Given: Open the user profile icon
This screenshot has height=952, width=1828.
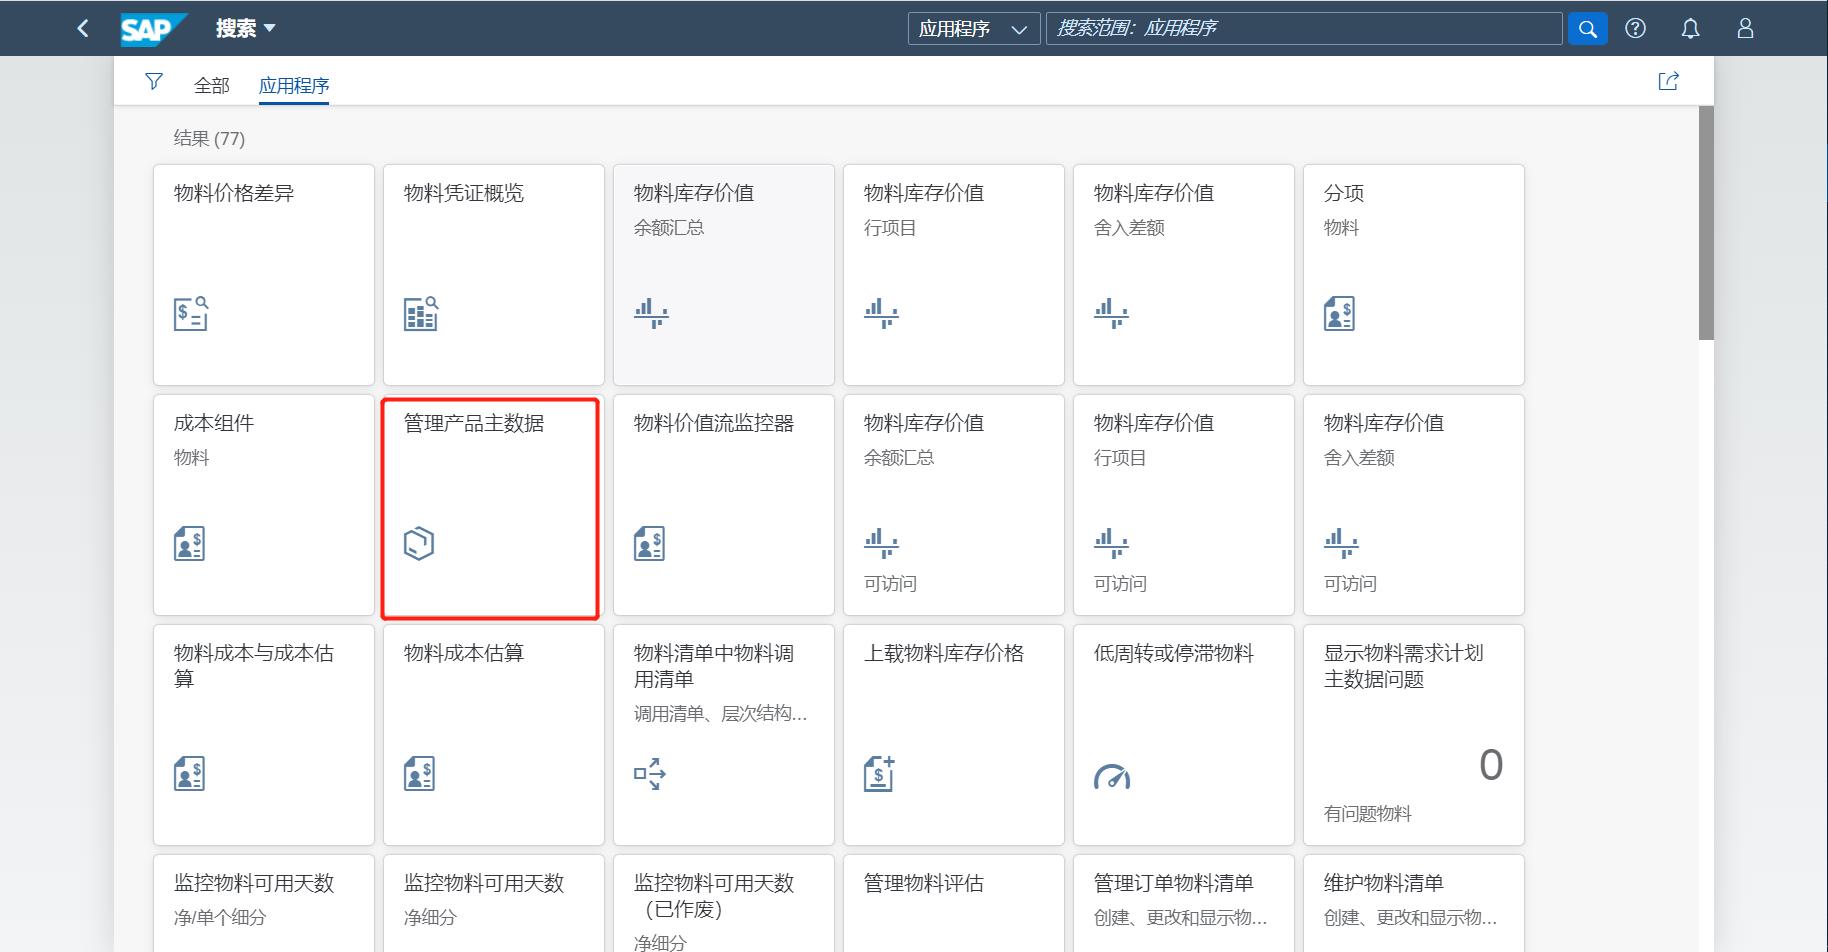Looking at the screenshot, I should pos(1744,28).
